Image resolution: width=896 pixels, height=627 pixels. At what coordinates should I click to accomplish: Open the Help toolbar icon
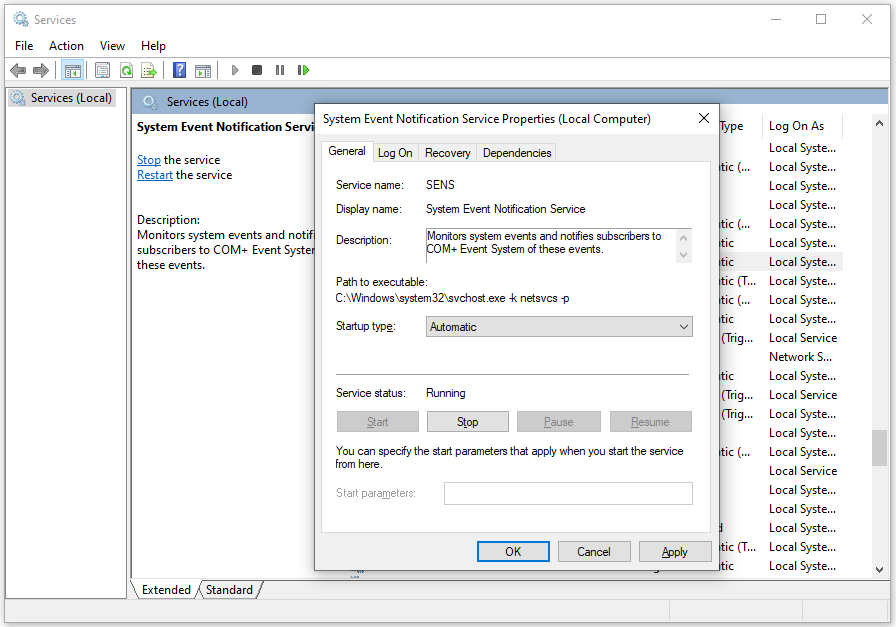pyautogui.click(x=179, y=70)
